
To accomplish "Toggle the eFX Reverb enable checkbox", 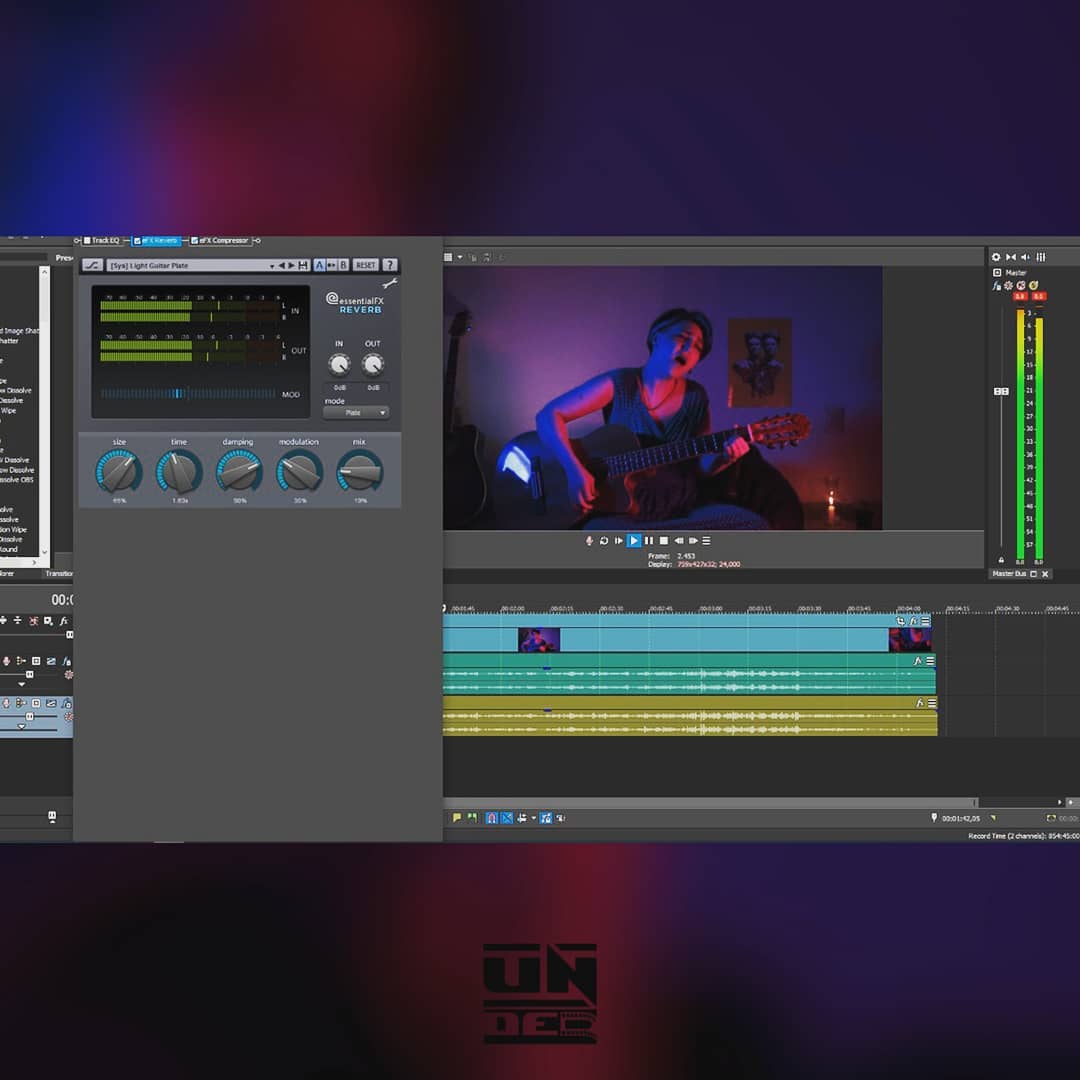I will click(137, 240).
